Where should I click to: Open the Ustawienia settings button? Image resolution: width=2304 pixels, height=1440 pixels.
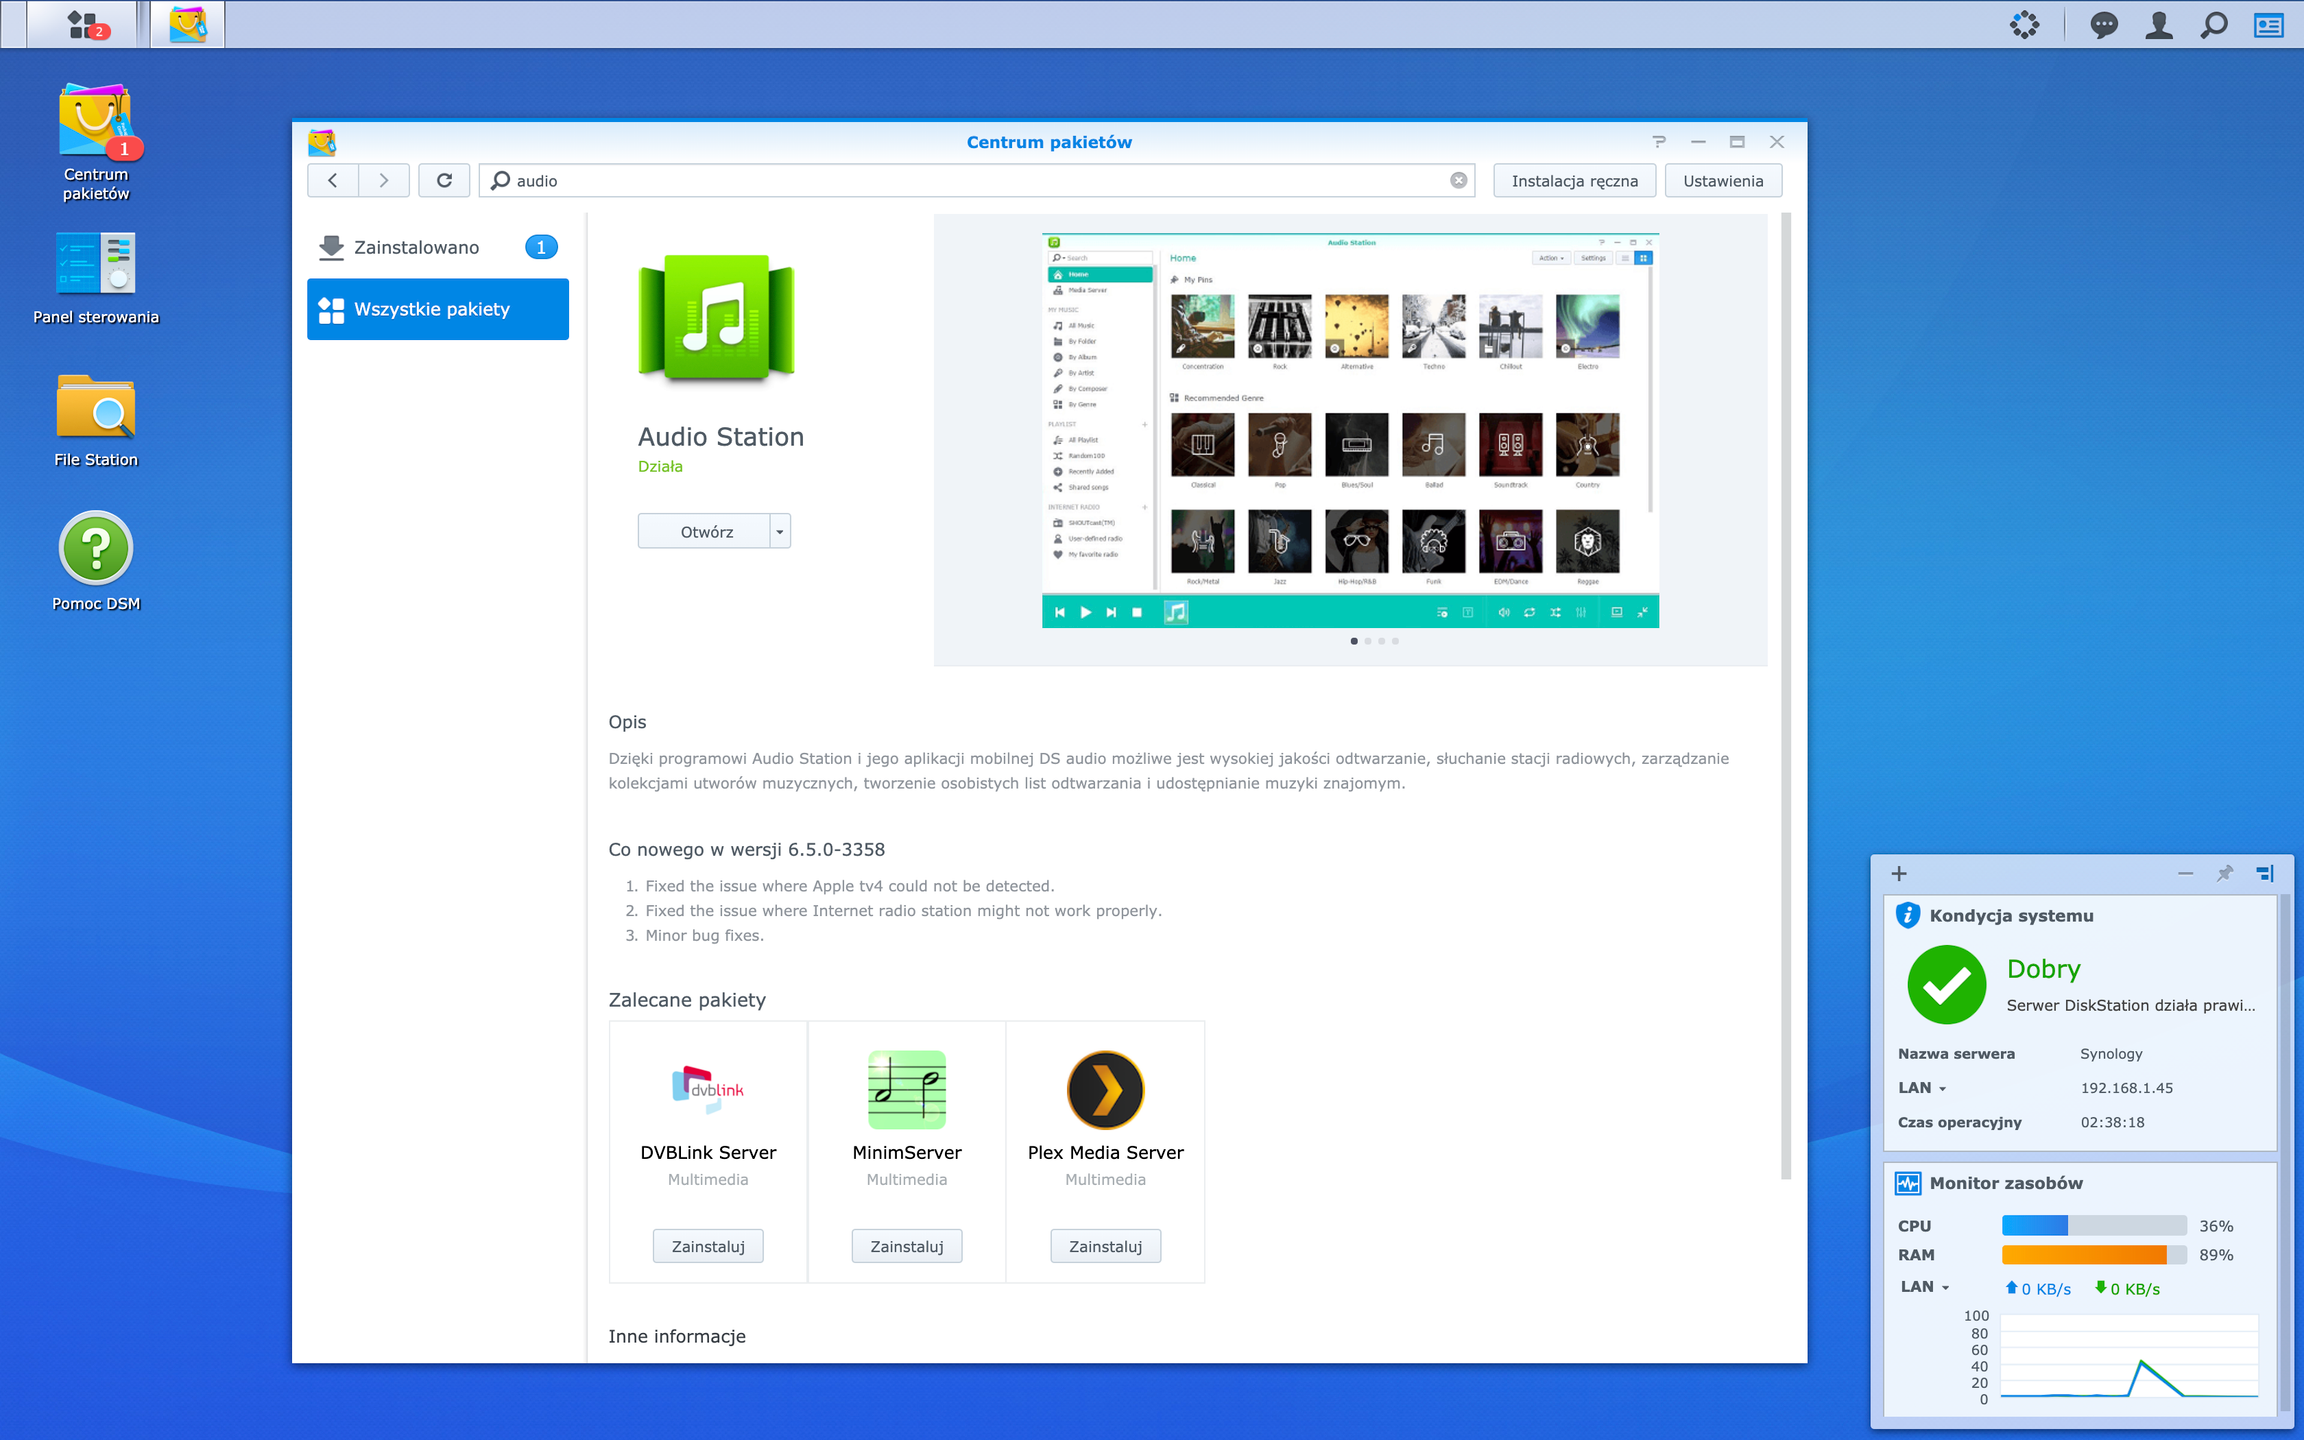click(x=1723, y=180)
